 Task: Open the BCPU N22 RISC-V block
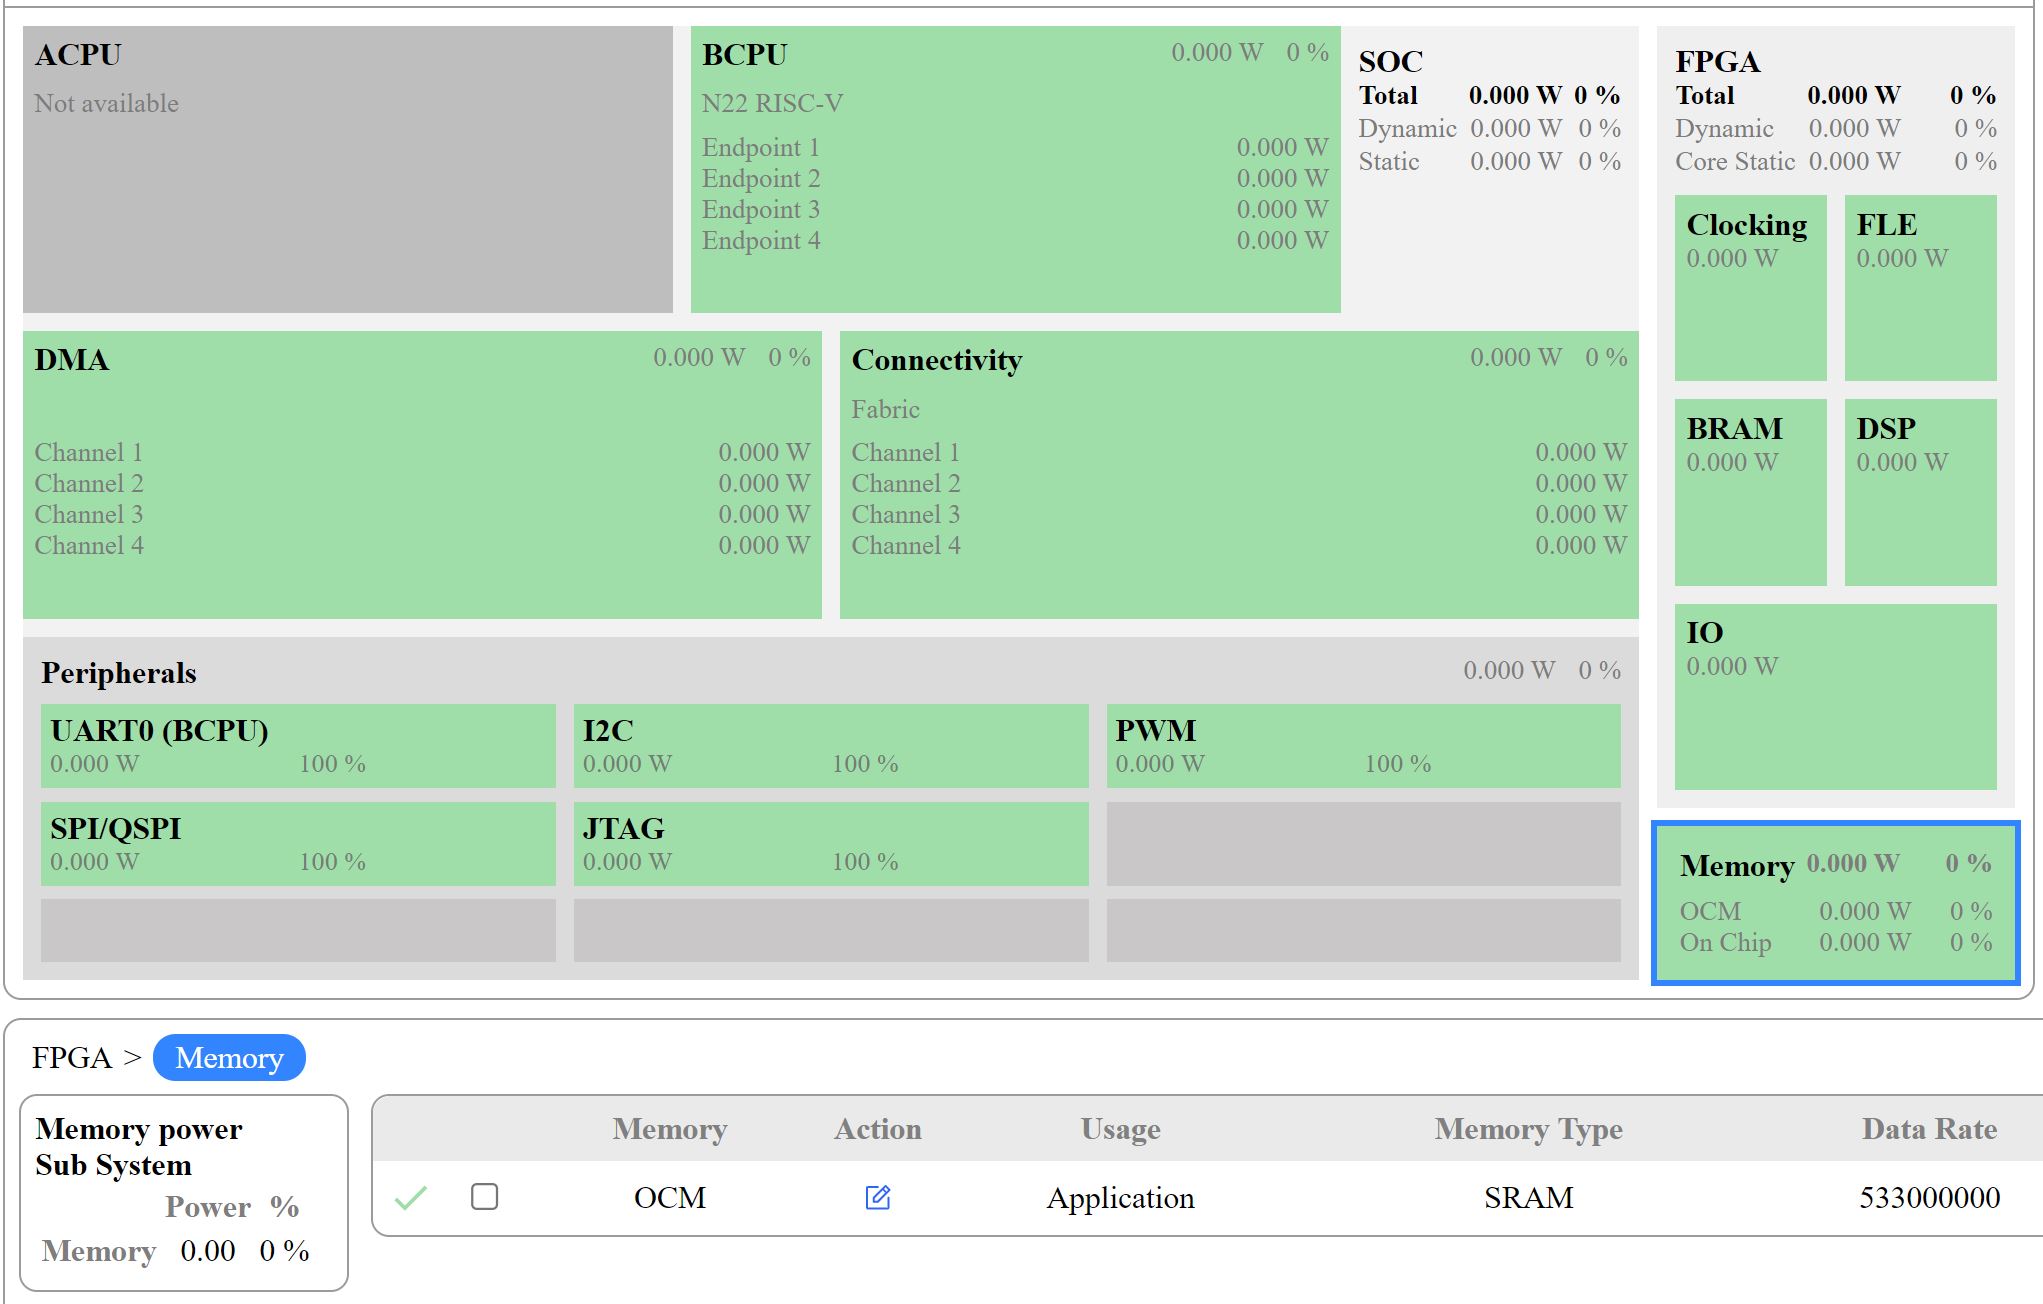[x=1015, y=169]
